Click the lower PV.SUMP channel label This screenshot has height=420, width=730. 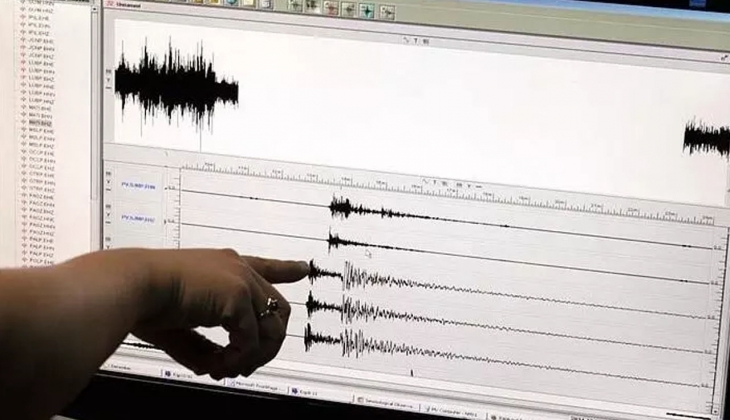tap(138, 218)
